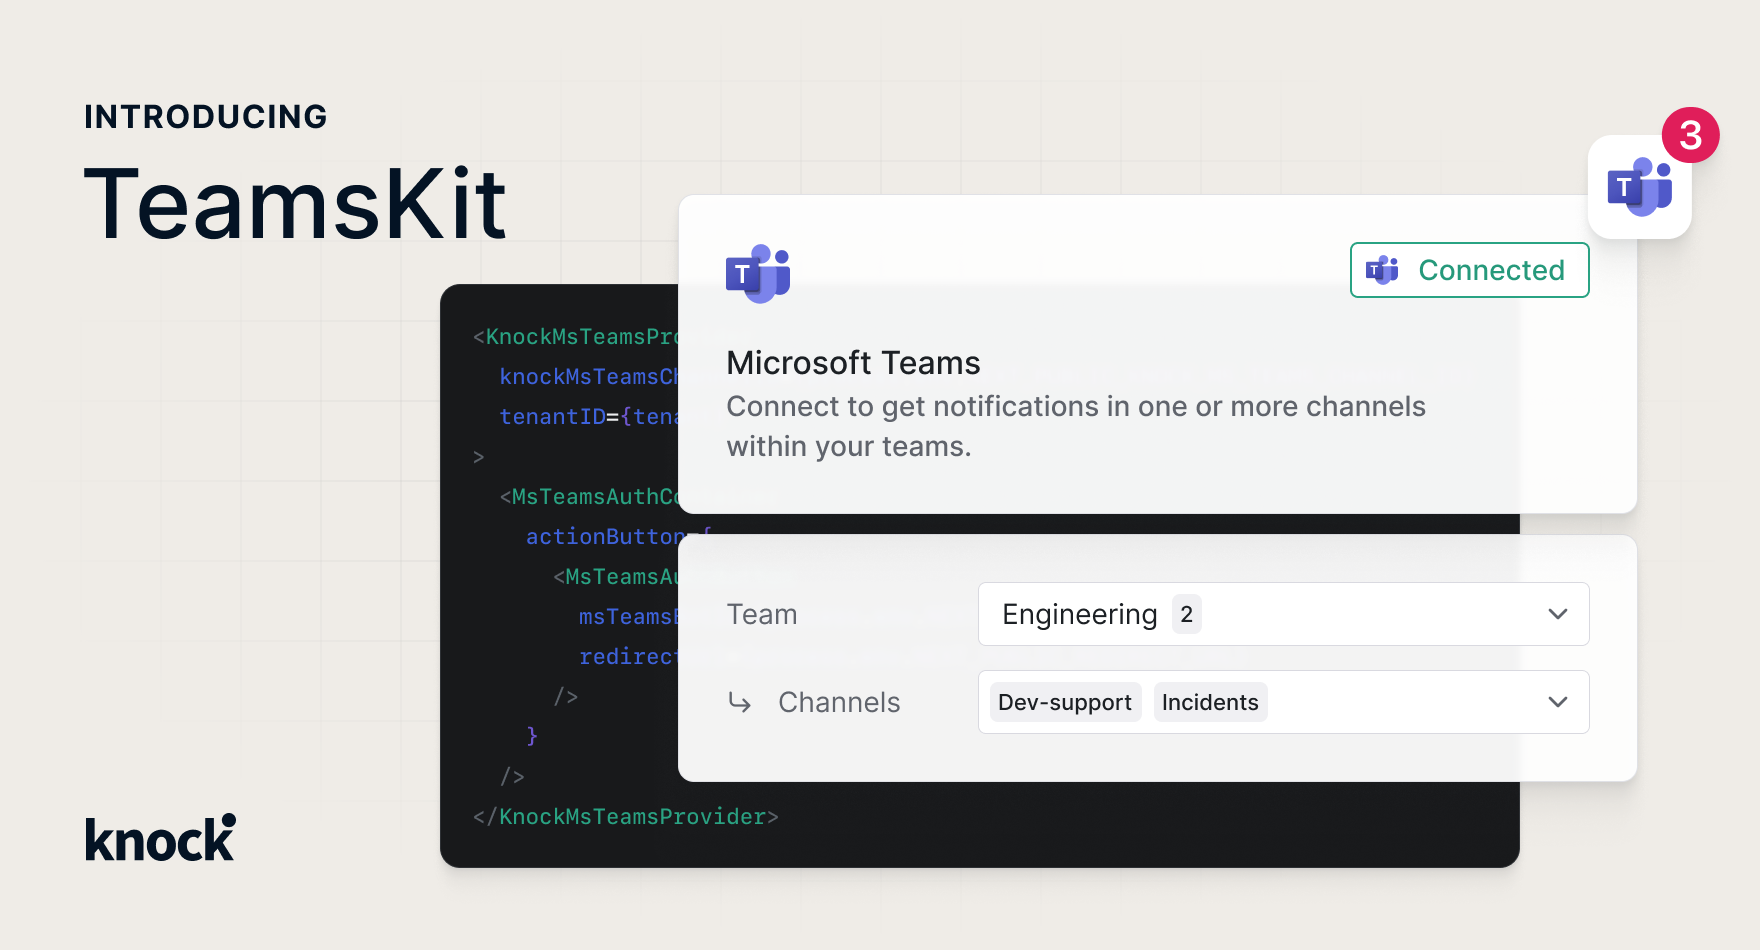
Task: Open the Engineering dropdown chevron
Action: tap(1556, 614)
